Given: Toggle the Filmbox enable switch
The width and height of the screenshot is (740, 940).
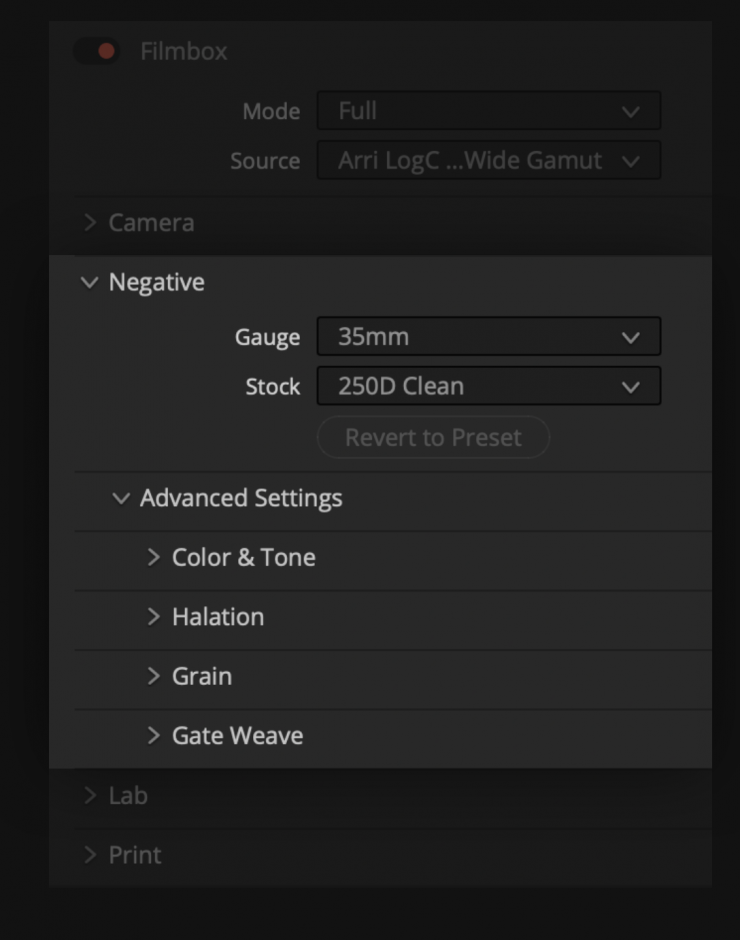Looking at the screenshot, I should 97,51.
